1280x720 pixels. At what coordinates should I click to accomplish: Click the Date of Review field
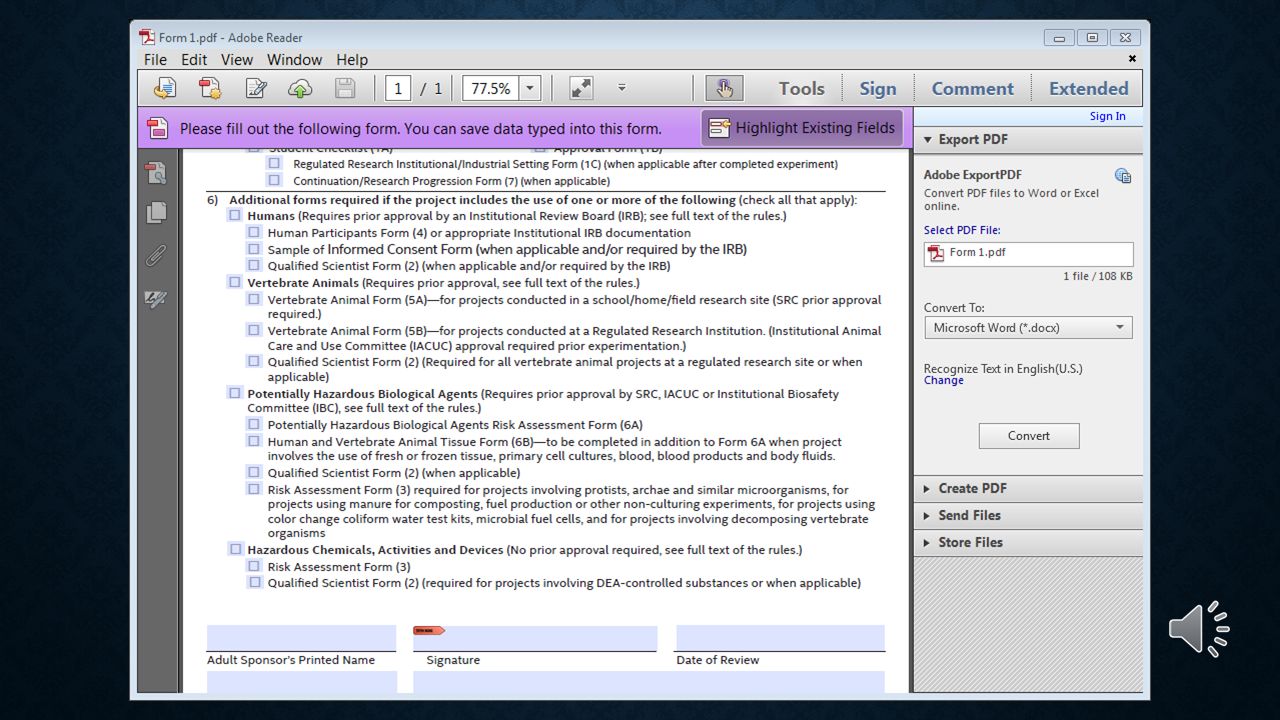pos(780,638)
